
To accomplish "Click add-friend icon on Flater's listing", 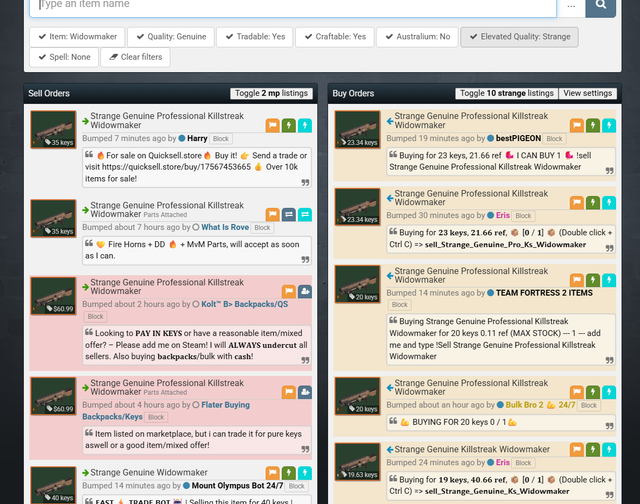I will pyautogui.click(x=305, y=392).
